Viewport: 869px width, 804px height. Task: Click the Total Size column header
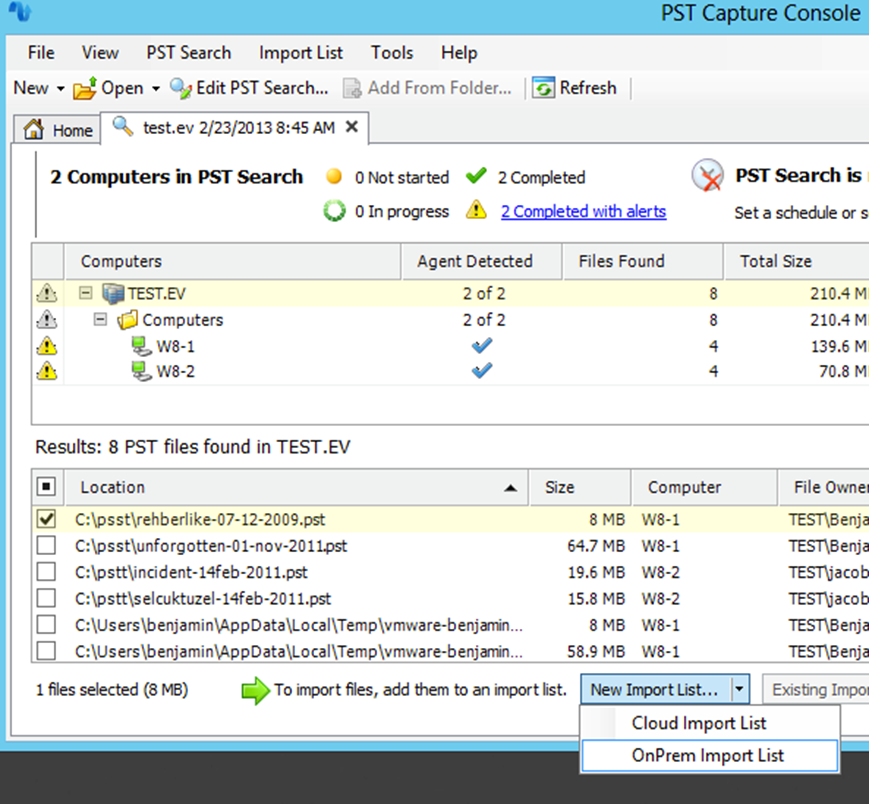tap(796, 261)
